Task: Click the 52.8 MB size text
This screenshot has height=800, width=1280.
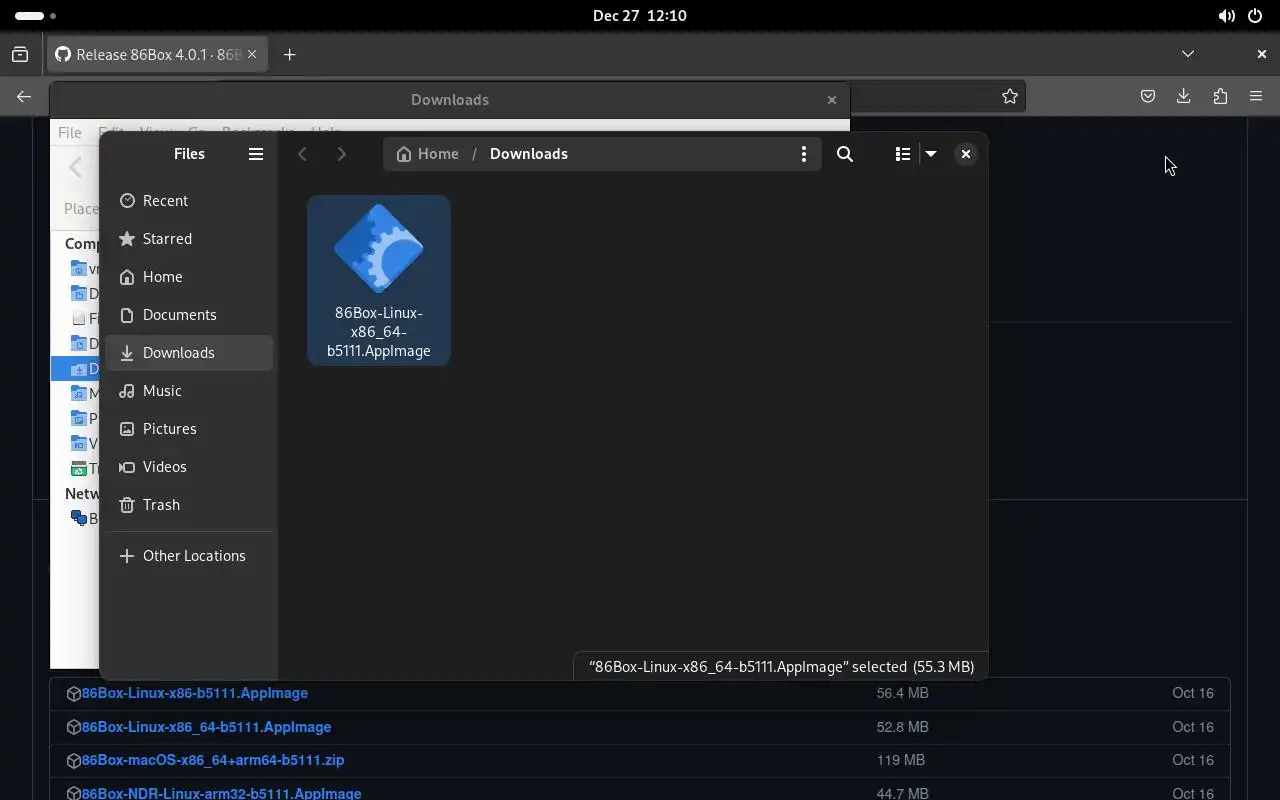Action: 902,727
